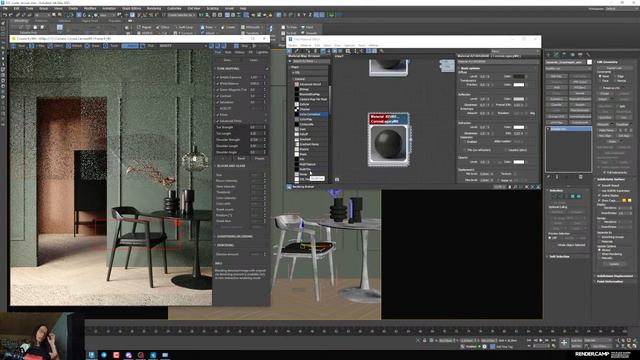Open the second taskbar app icon

click(x=104, y=355)
